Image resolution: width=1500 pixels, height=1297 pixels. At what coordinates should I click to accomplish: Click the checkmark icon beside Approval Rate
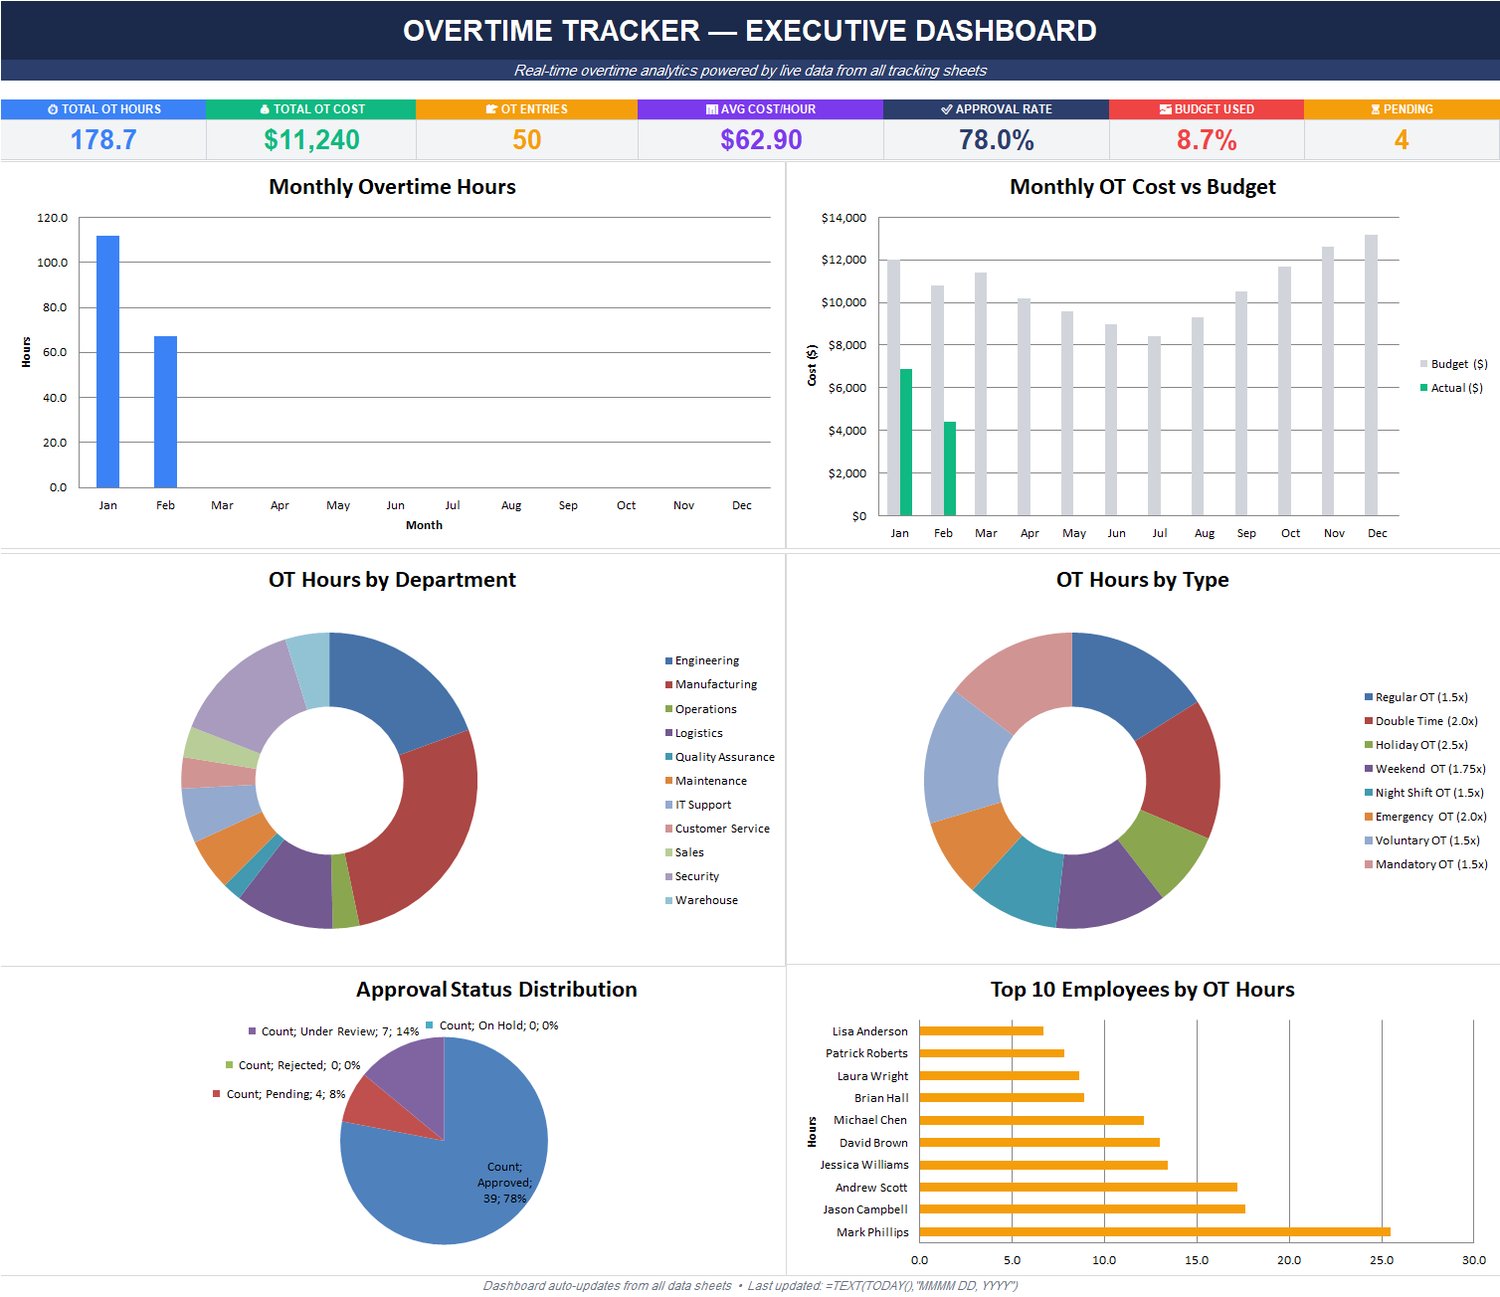[x=946, y=110]
